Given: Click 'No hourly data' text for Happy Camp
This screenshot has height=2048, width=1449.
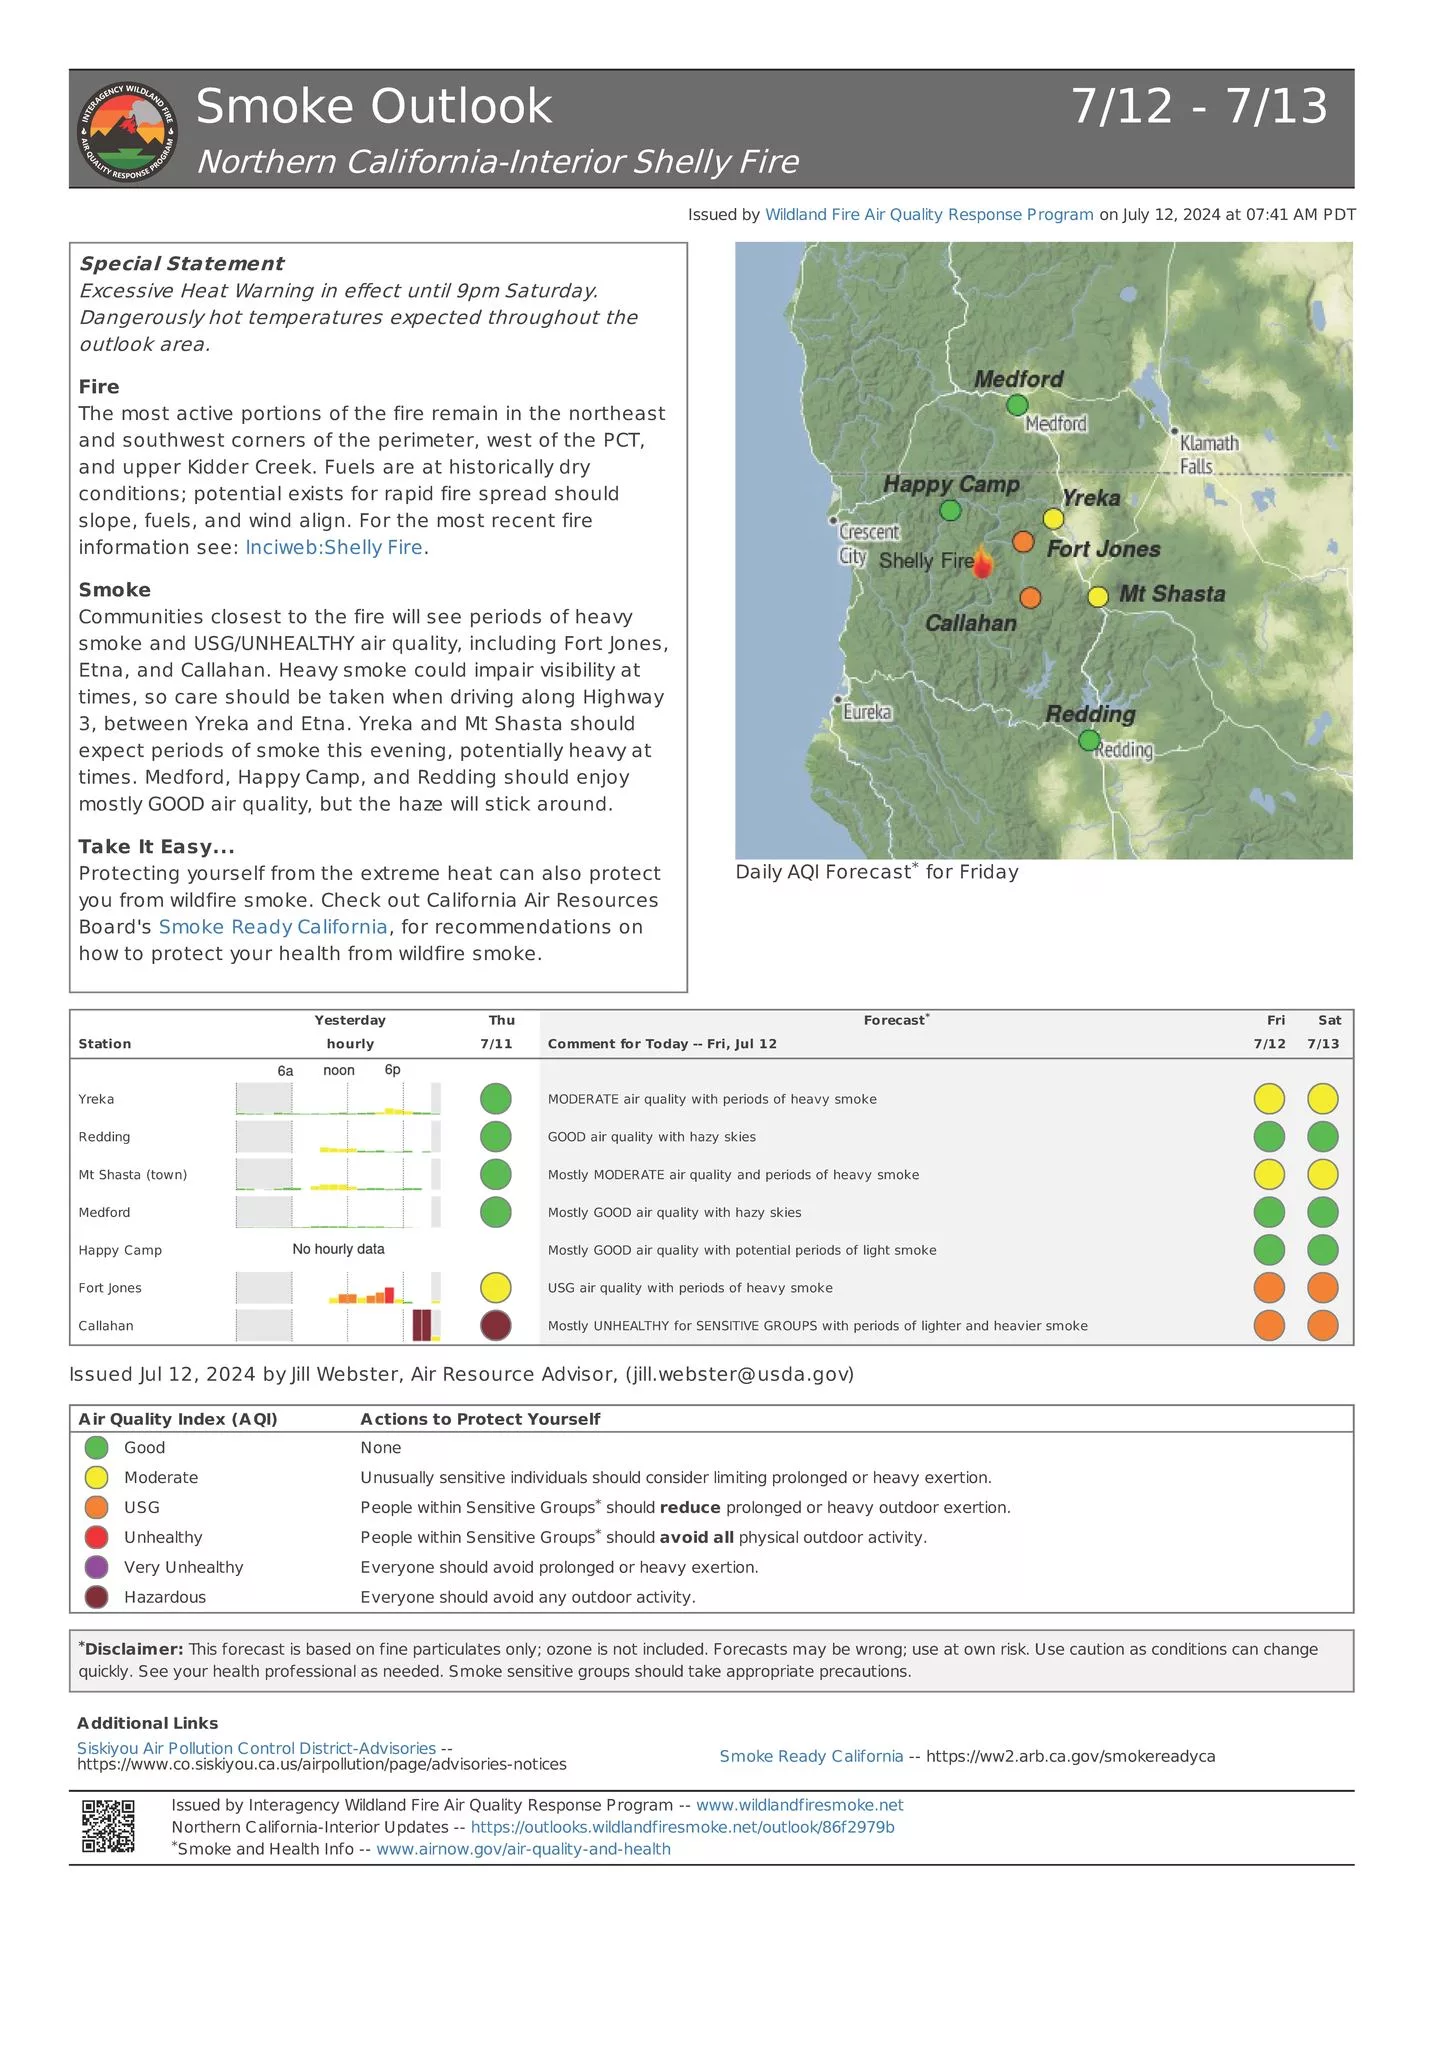Looking at the screenshot, I should [338, 1249].
